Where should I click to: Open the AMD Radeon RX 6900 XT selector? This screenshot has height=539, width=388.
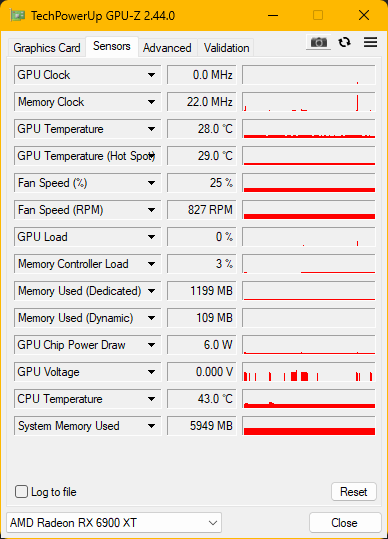pyautogui.click(x=114, y=523)
